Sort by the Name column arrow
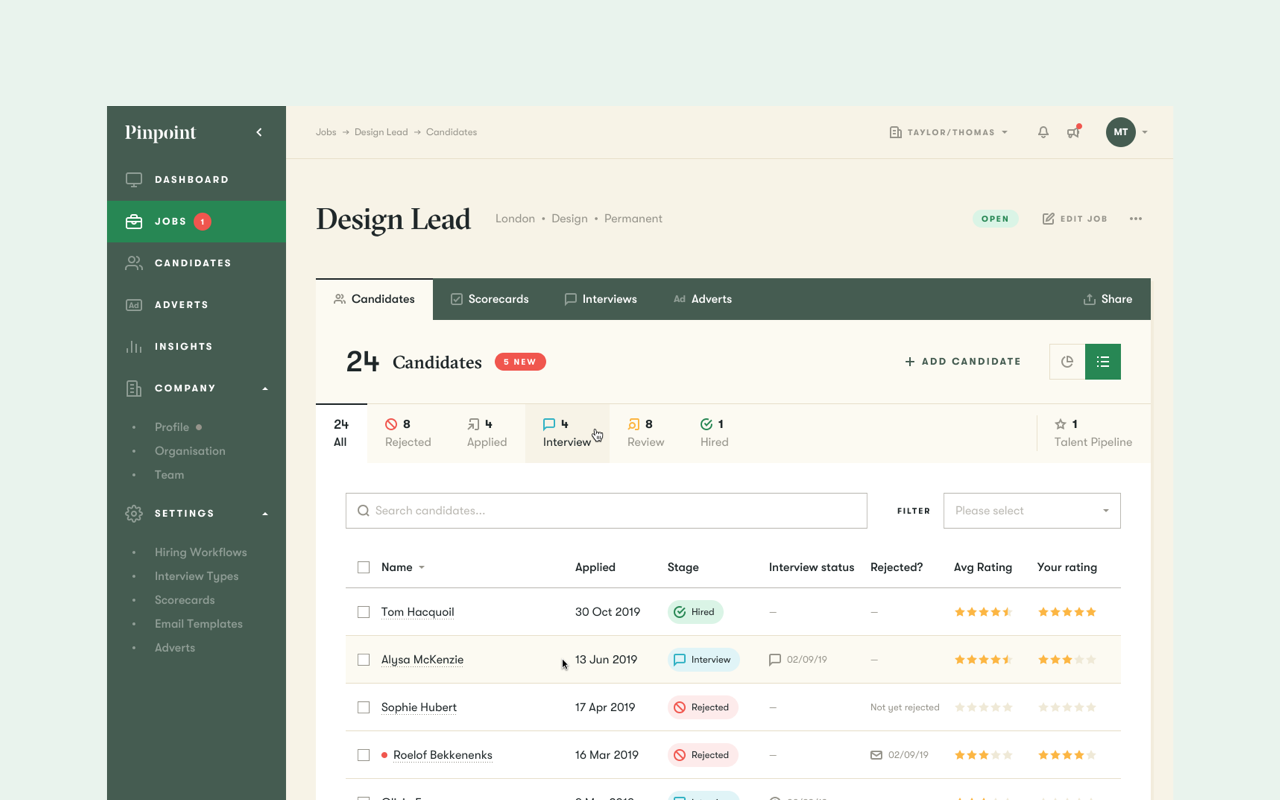Image resolution: width=1280 pixels, height=800 pixels. (422, 568)
